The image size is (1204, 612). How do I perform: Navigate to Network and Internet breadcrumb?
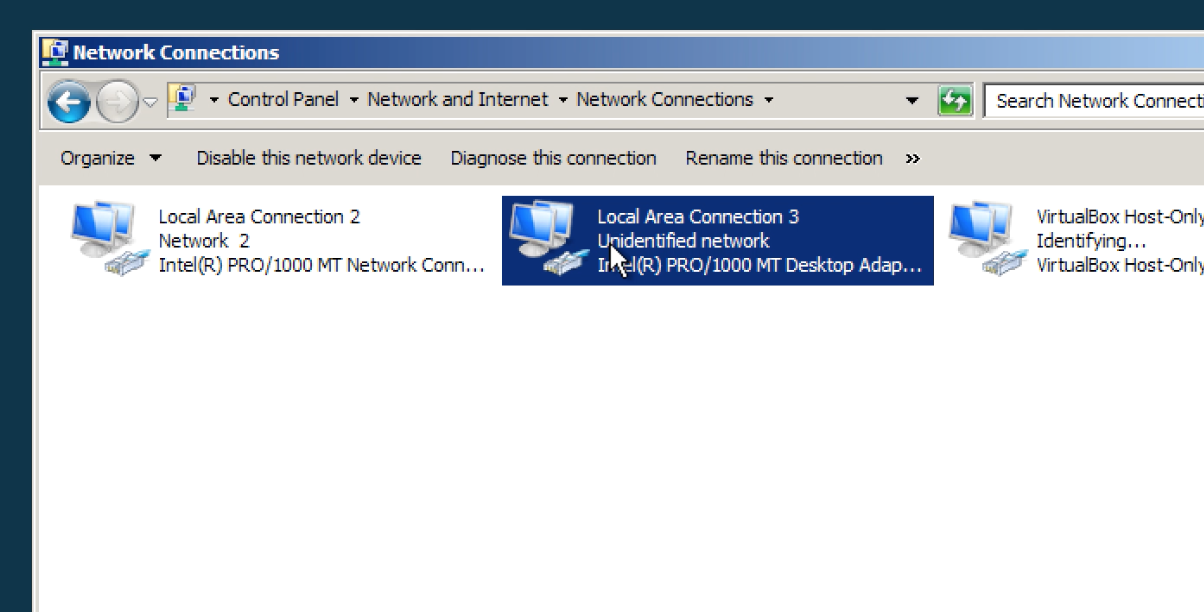click(x=458, y=100)
